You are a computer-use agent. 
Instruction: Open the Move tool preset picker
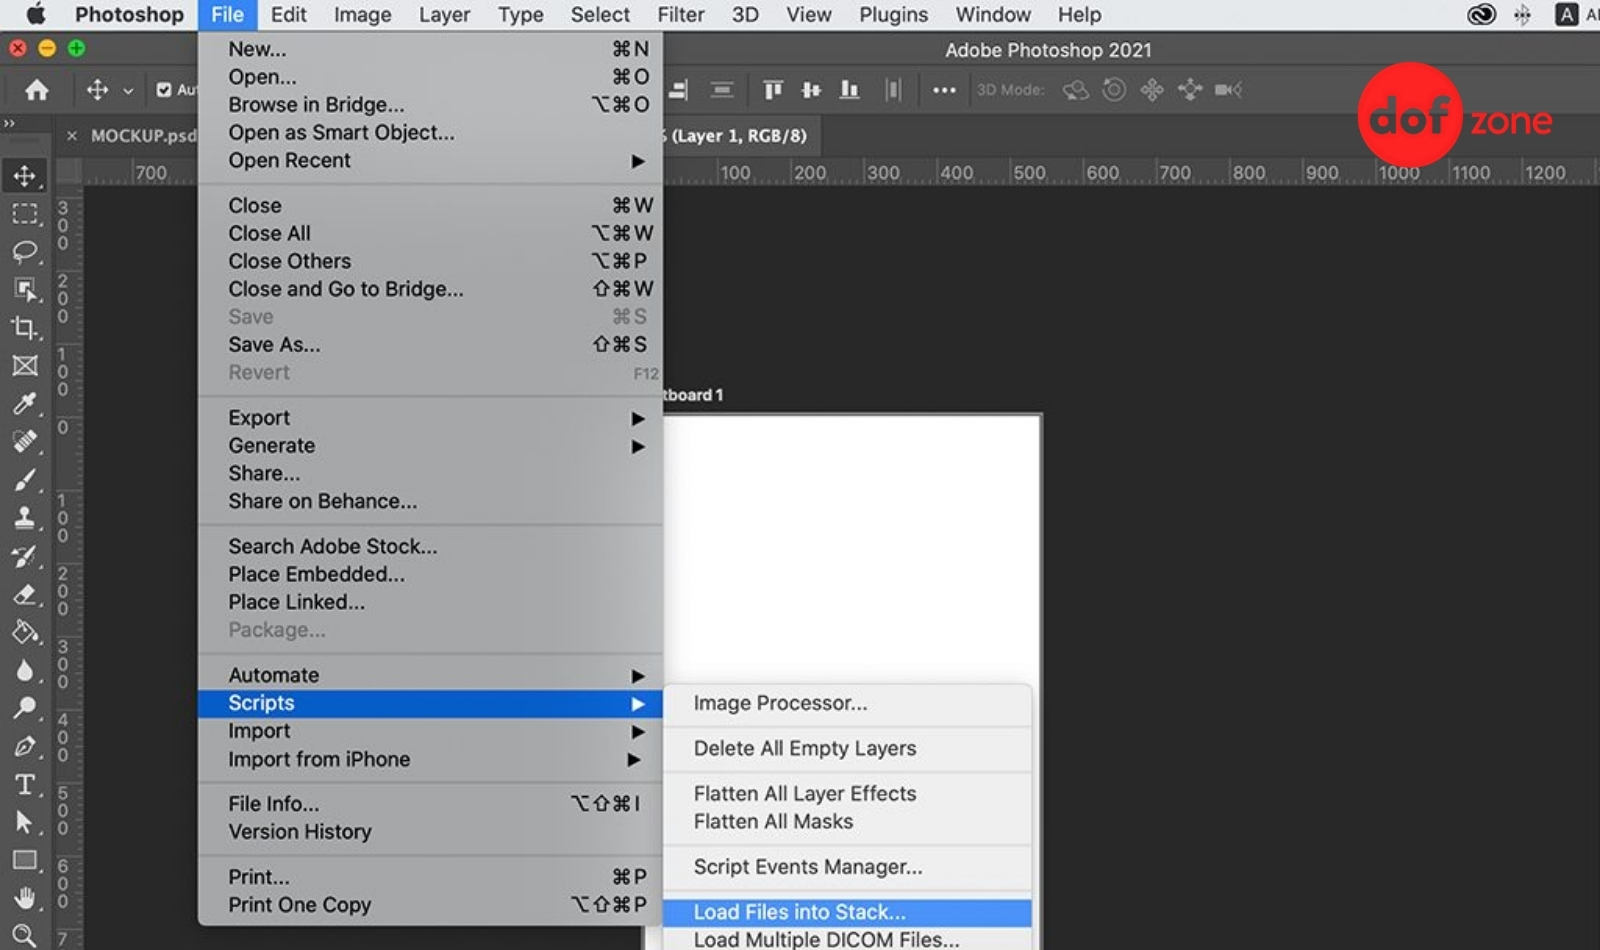(x=128, y=91)
